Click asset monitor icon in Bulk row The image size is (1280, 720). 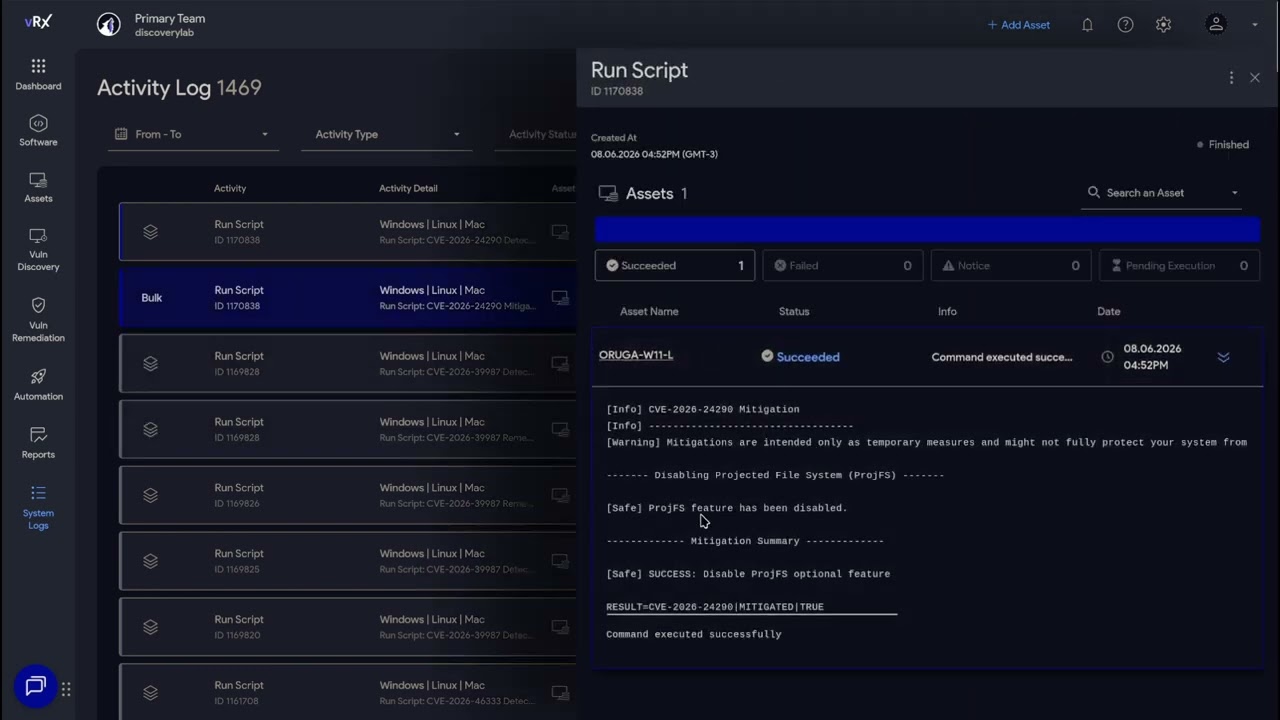point(560,297)
